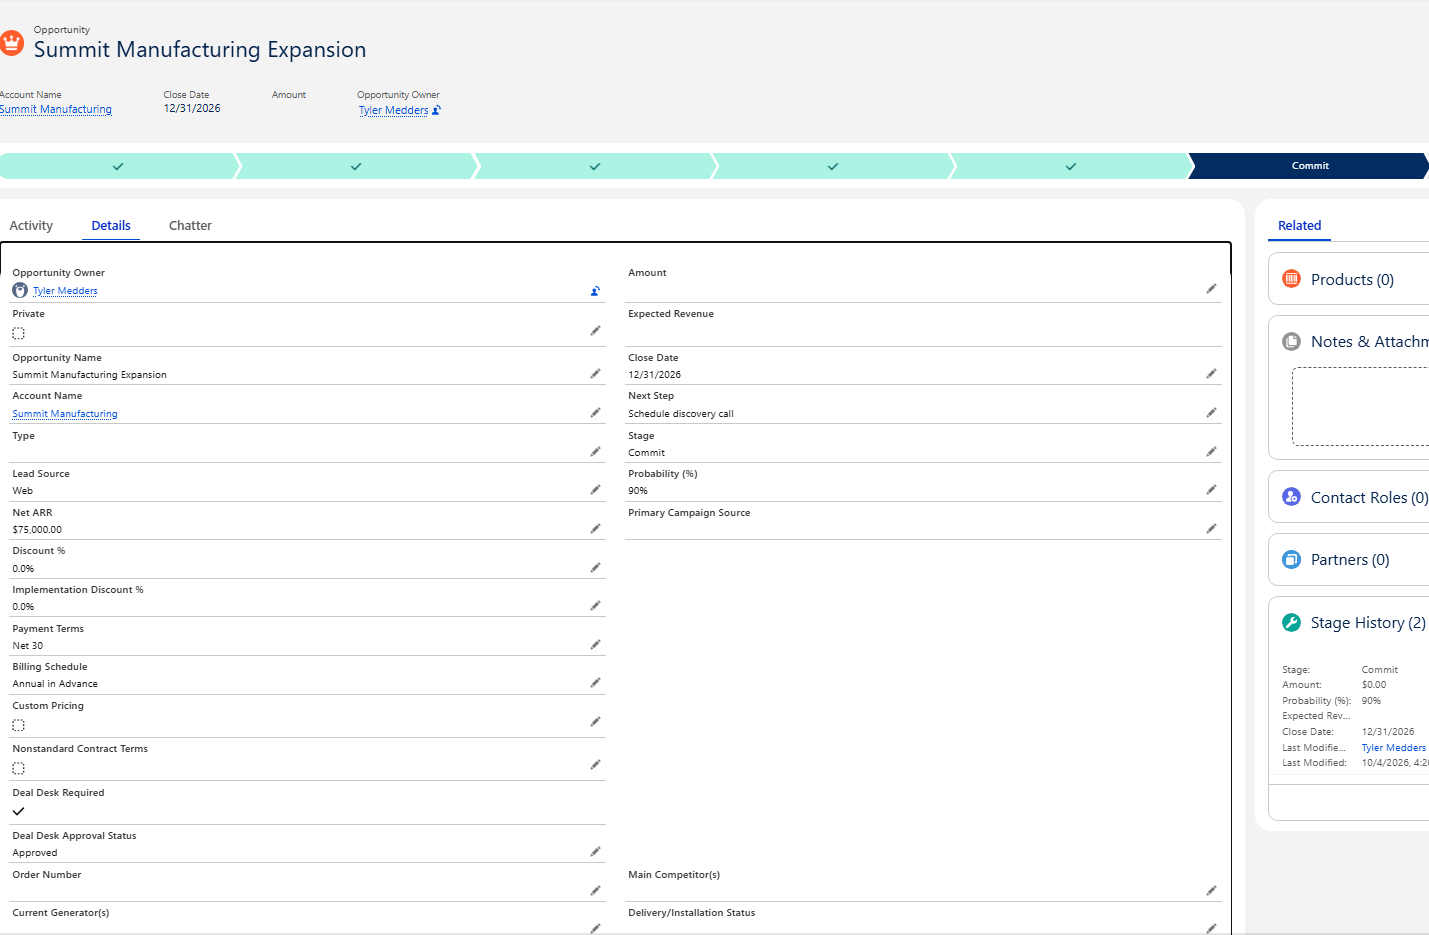Viewport: 1429px width, 935px height.
Task: Select the Commit stage in path
Action: [1309, 166]
